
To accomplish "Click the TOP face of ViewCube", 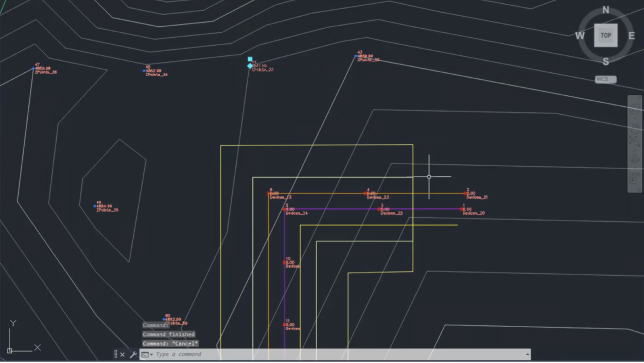I will [x=606, y=35].
